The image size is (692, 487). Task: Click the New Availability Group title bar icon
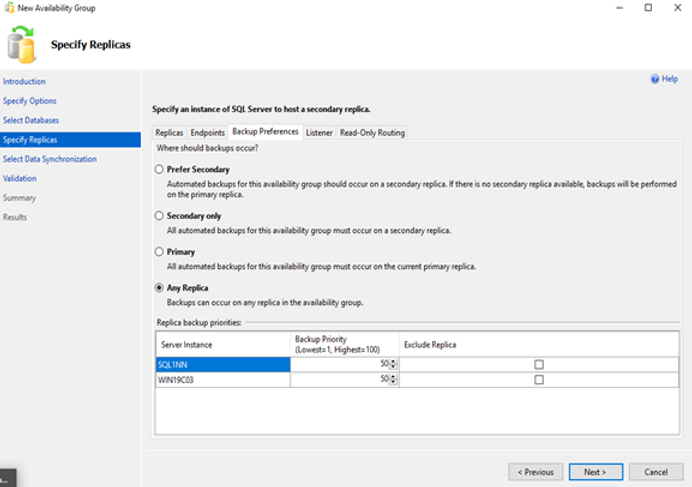8,7
